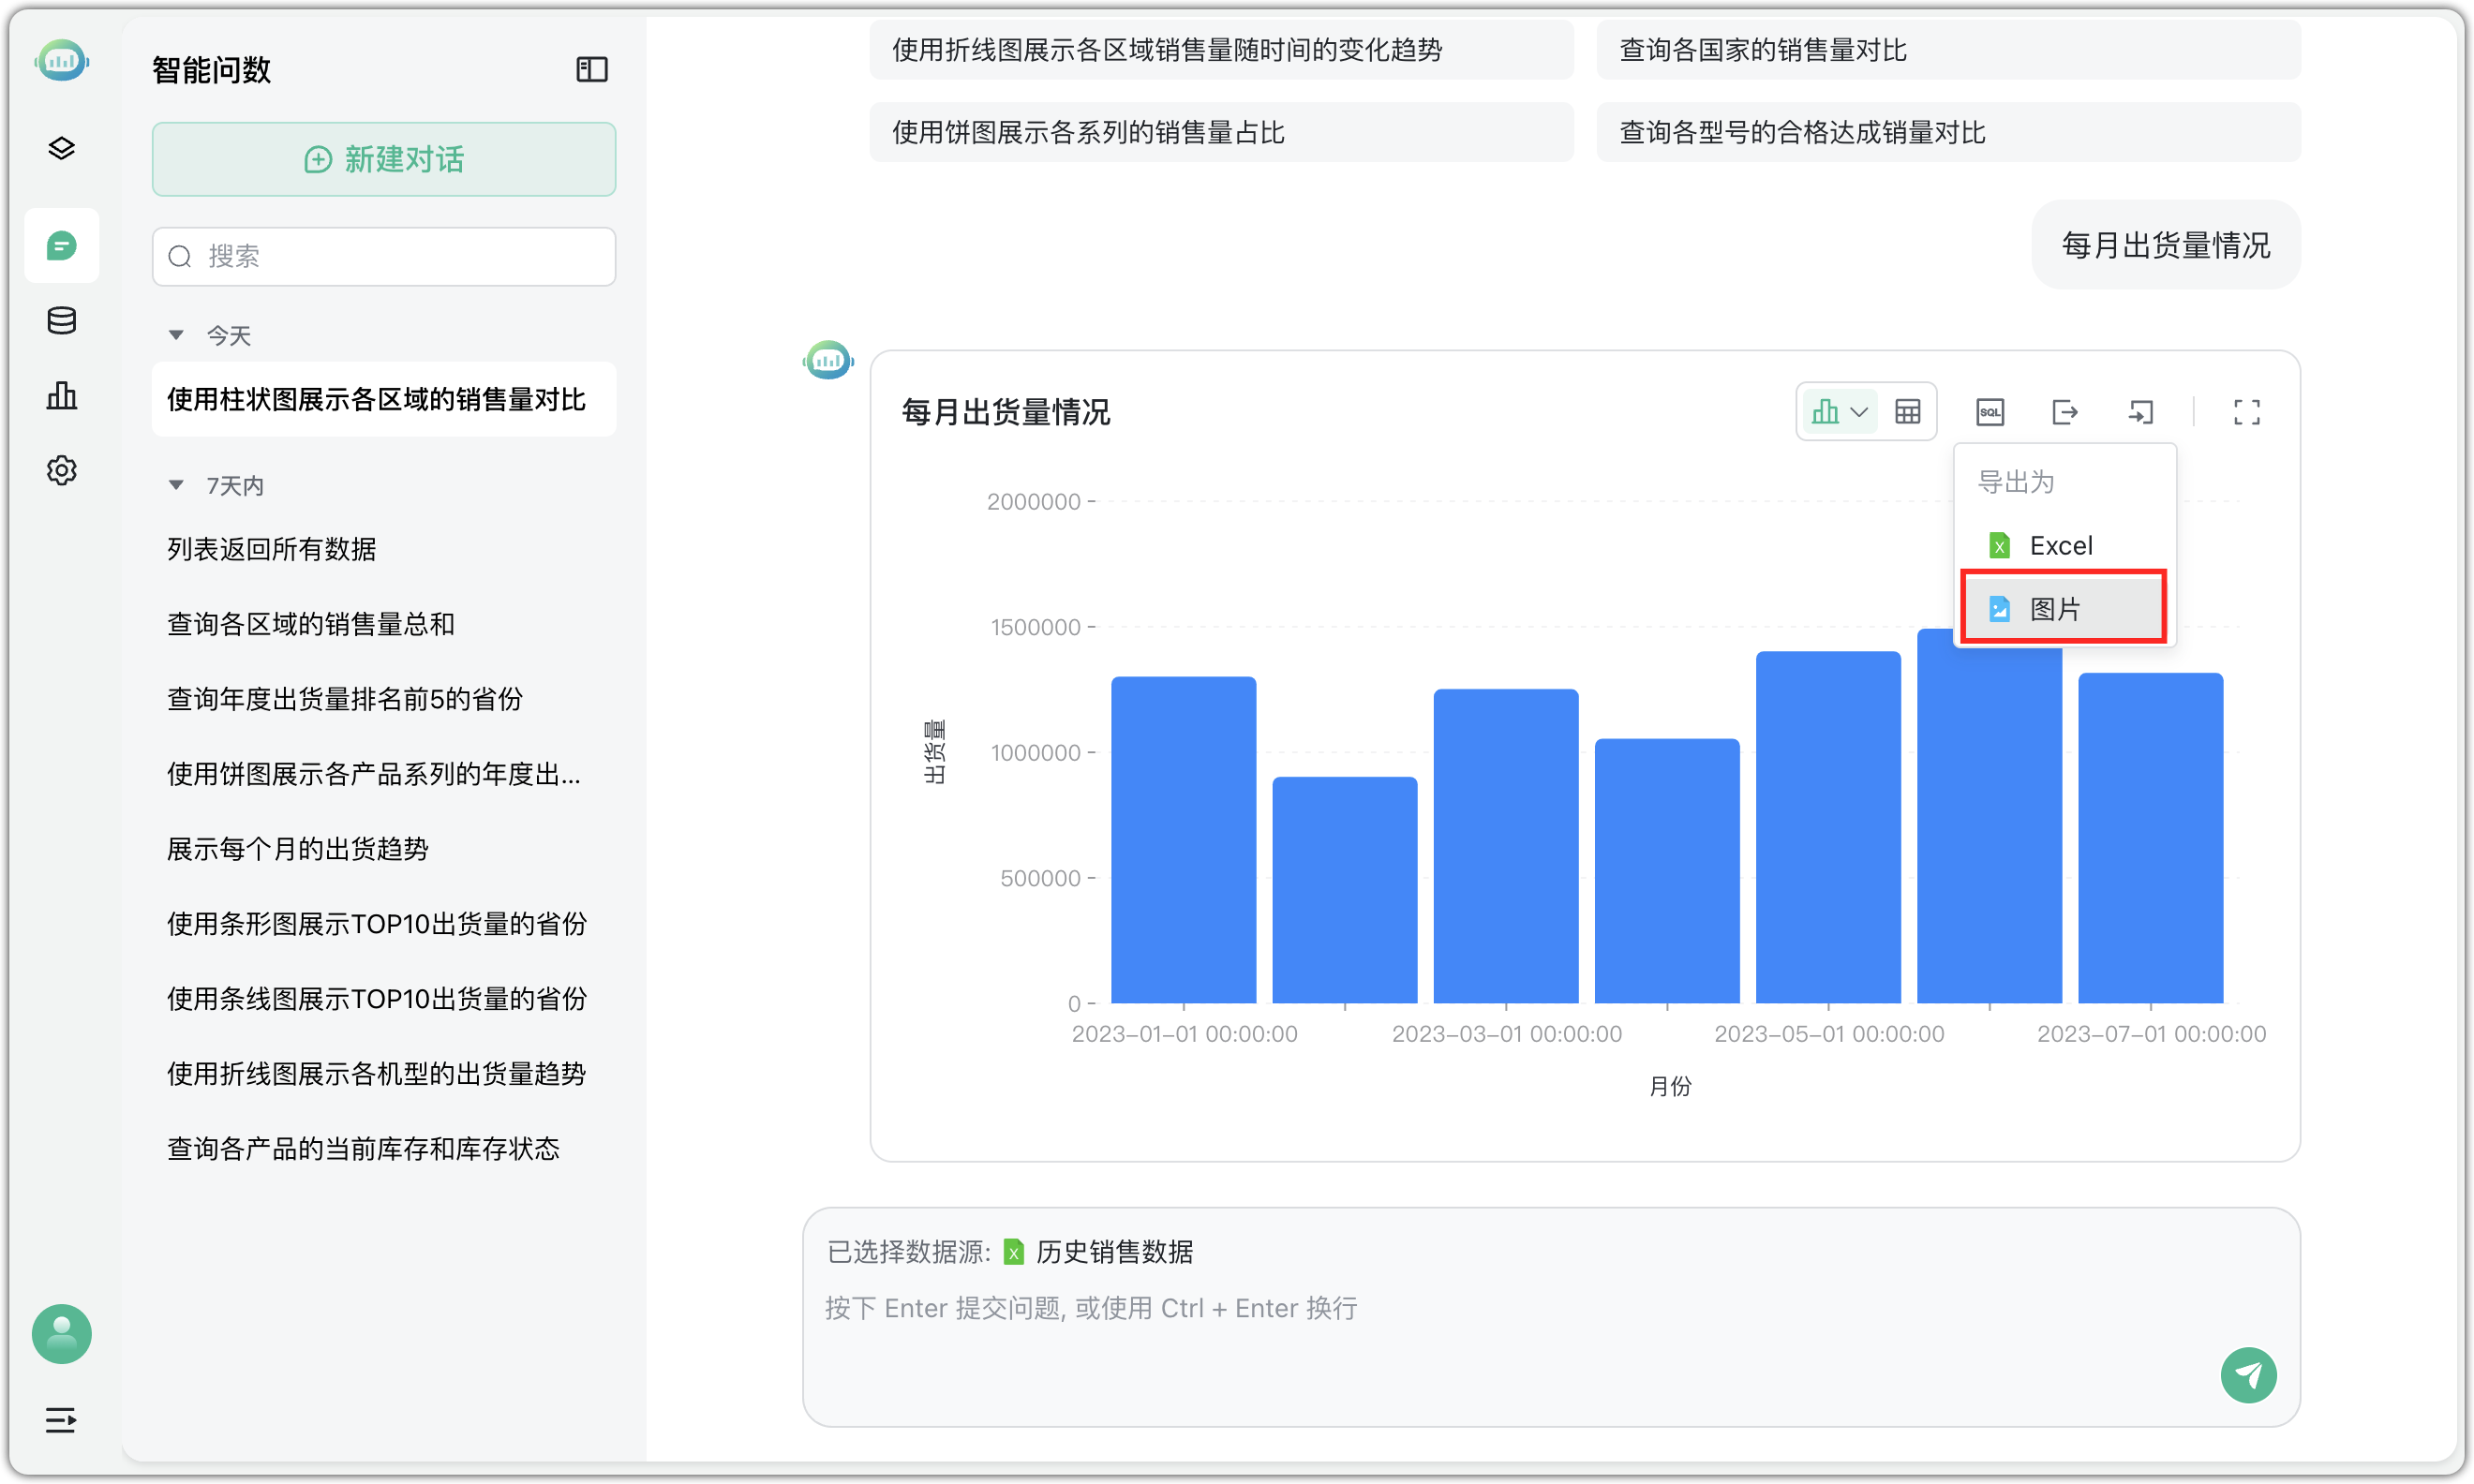
Task: Switch the result to table view
Action: pyautogui.click(x=1908, y=411)
